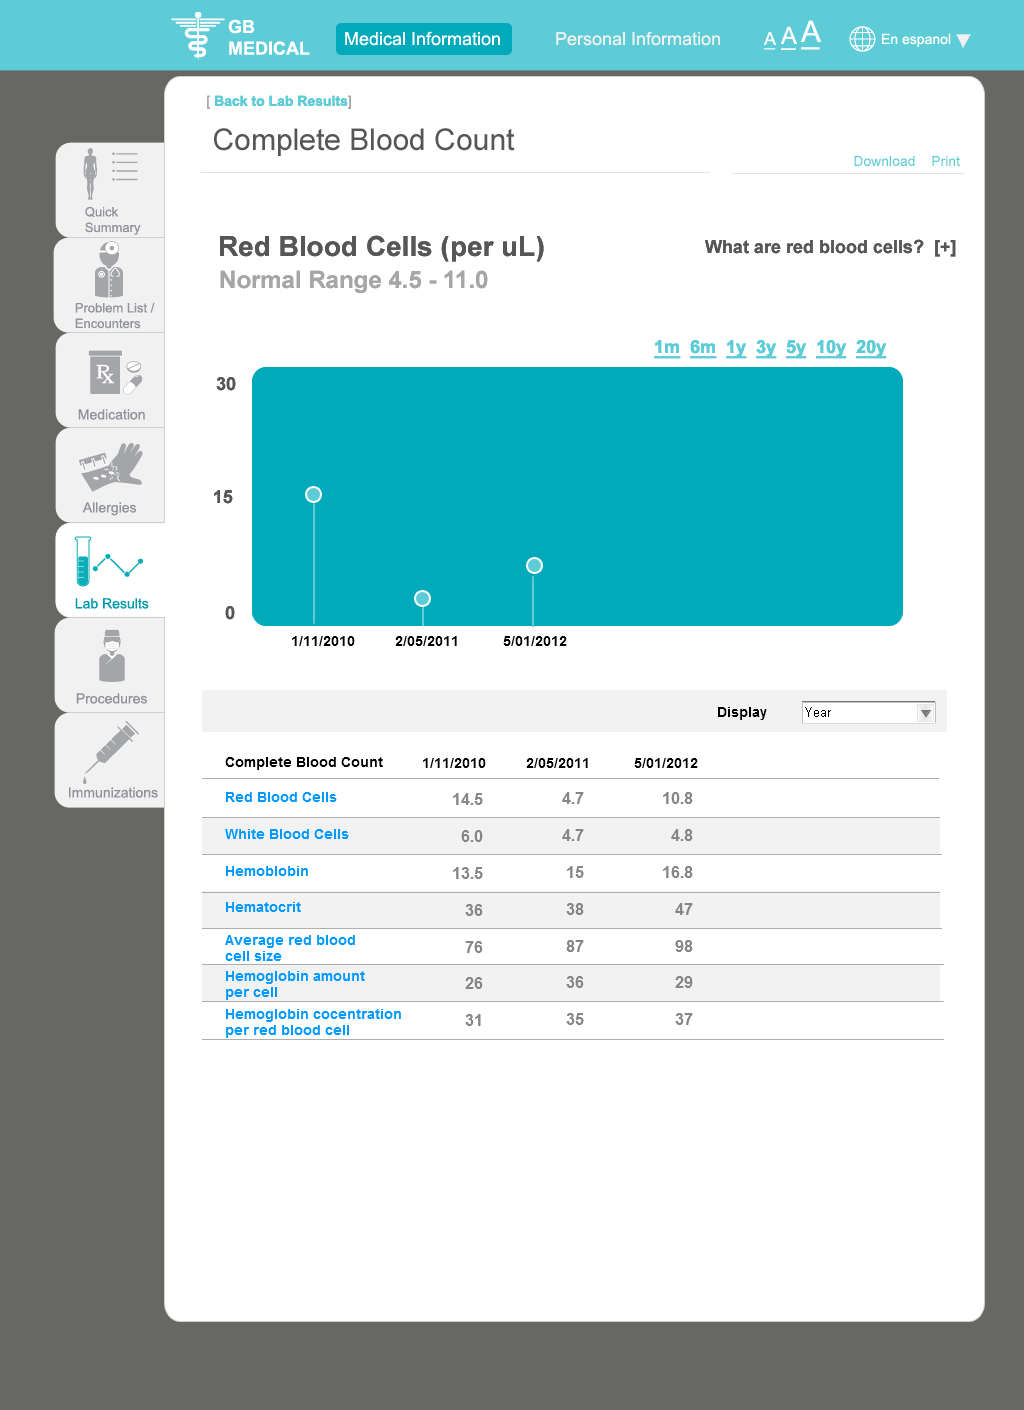
Task: Set chart range to 20y
Action: click(871, 347)
